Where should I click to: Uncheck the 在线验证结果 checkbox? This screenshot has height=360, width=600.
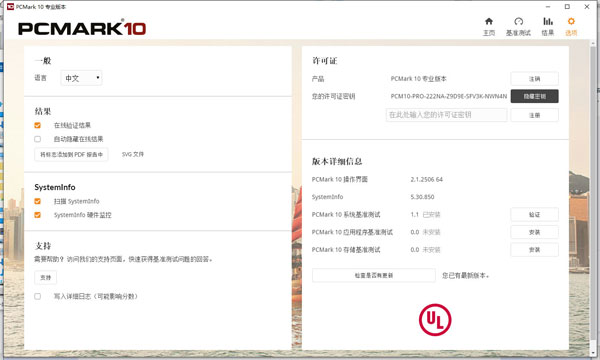click(38, 125)
